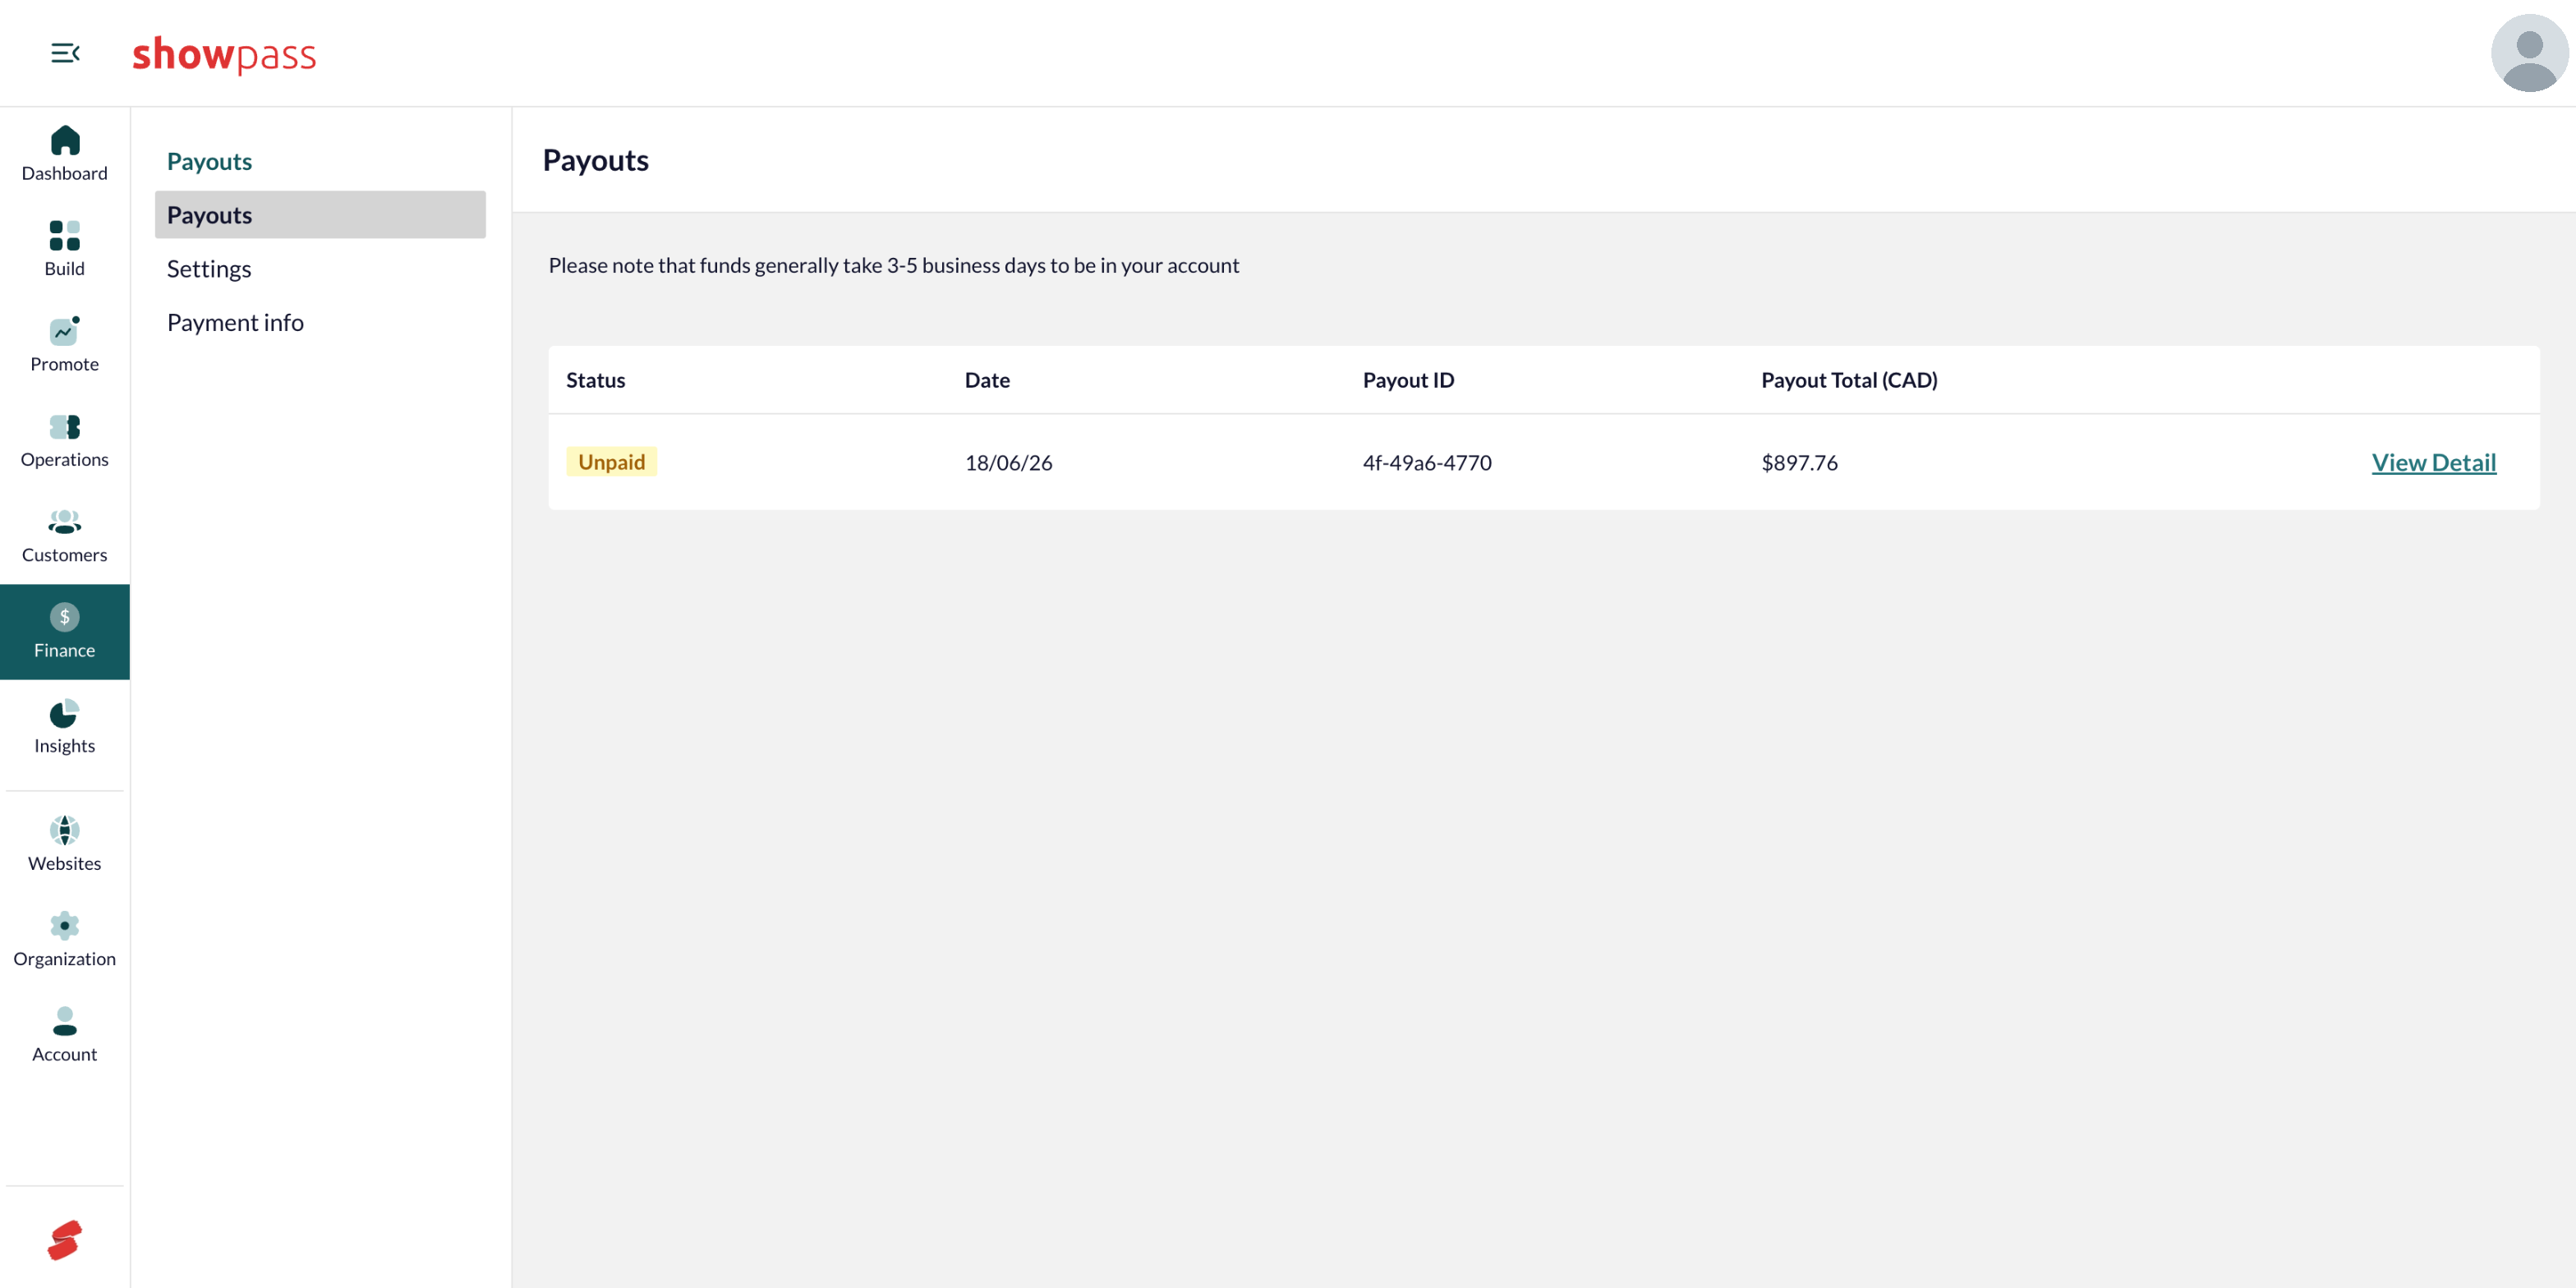Go to Dashboard in the sidebar
The image size is (2576, 1288).
[x=65, y=154]
